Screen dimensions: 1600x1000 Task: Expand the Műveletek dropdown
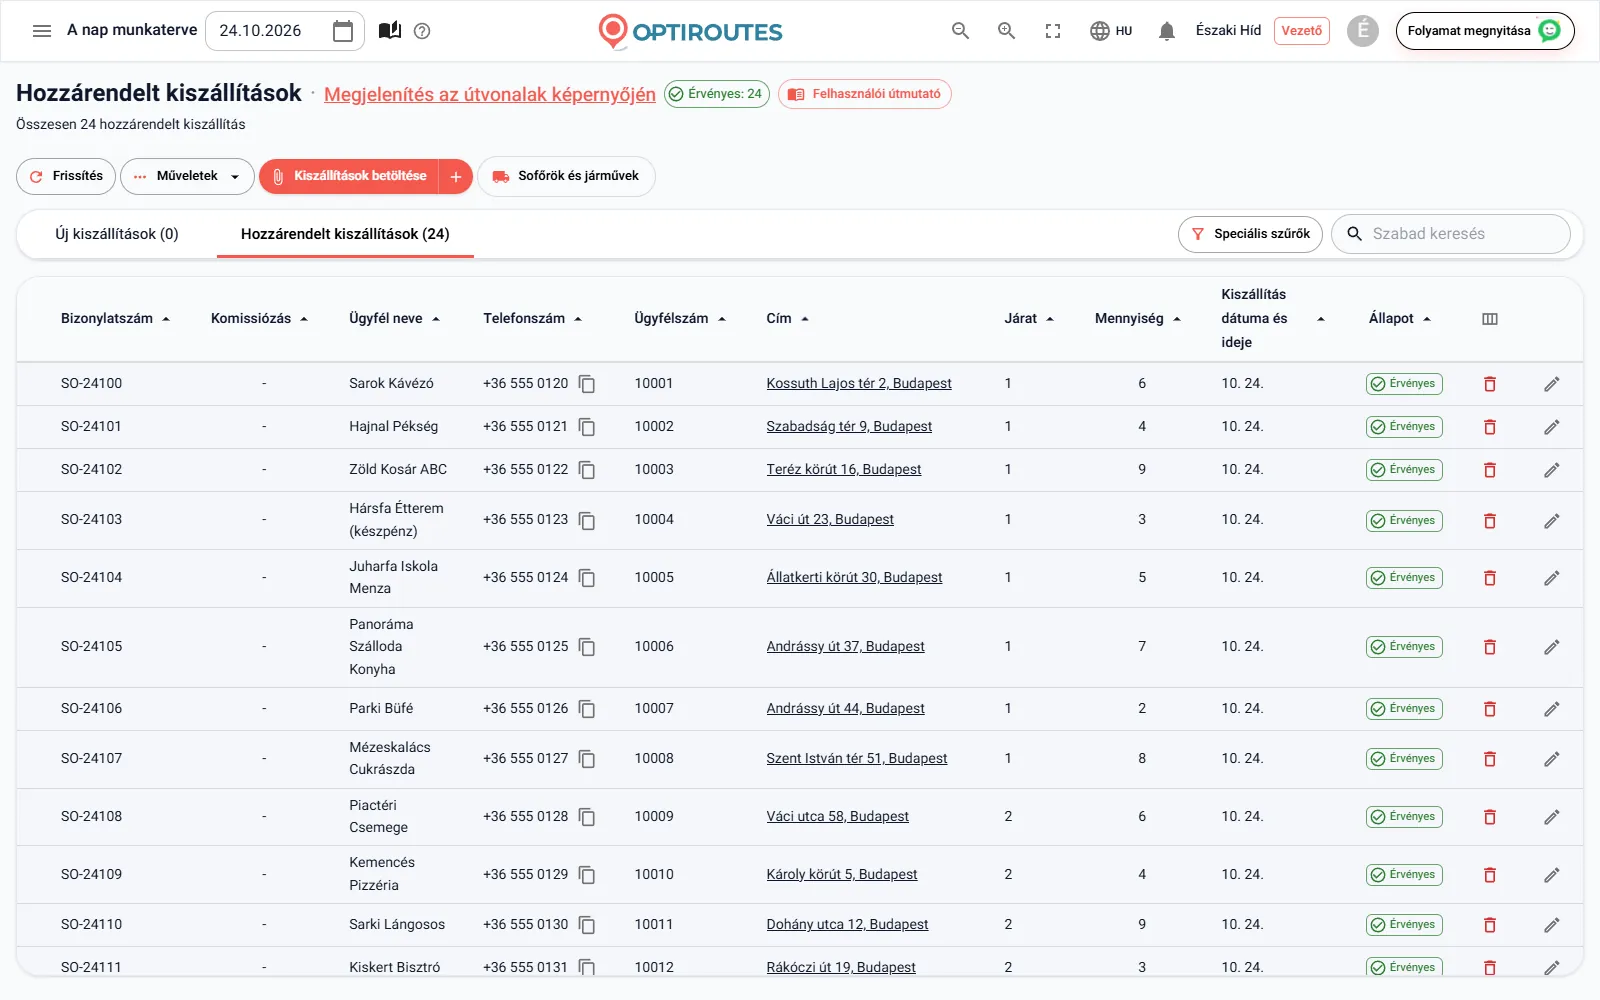coord(187,176)
